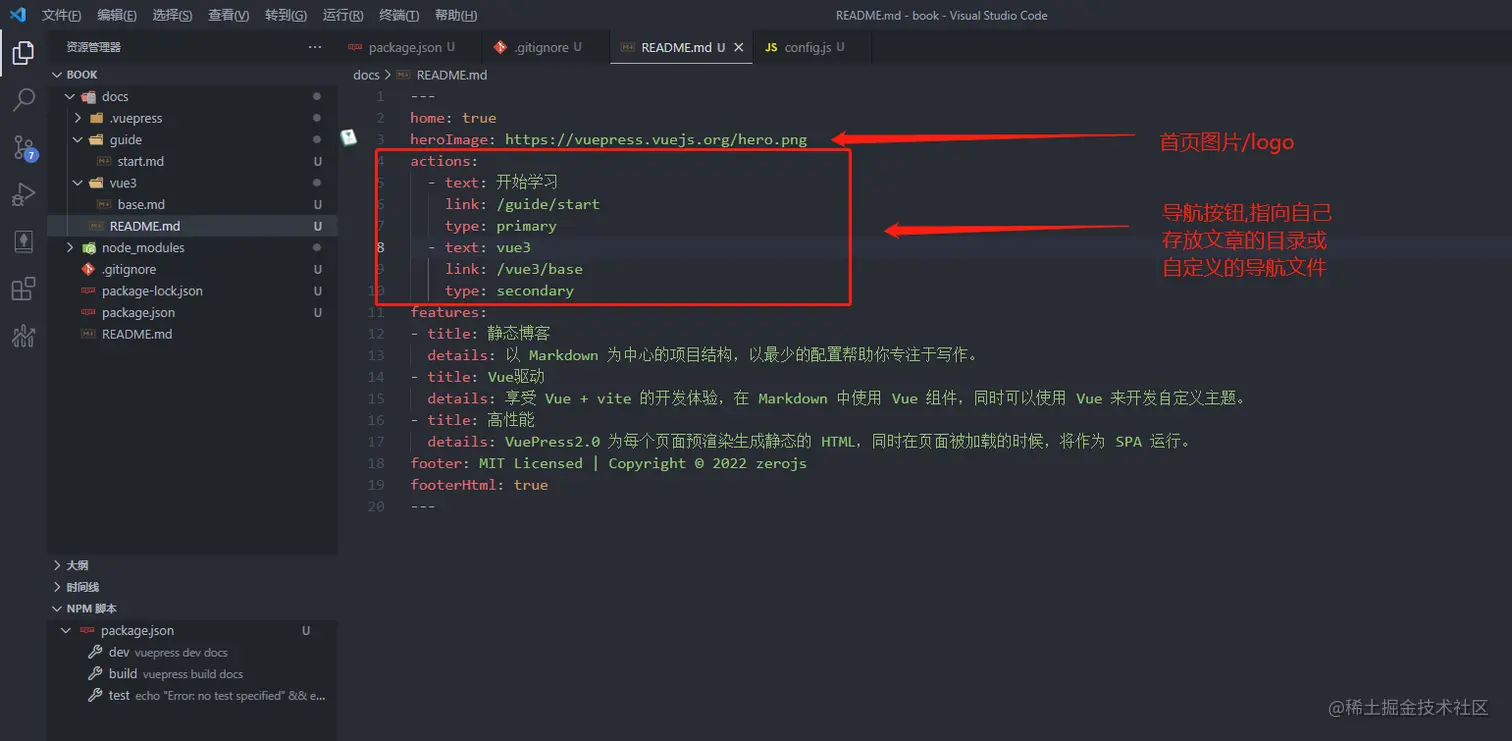The width and height of the screenshot is (1512, 741).
Task: Place cursor on the 'home: true' line
Action: click(453, 118)
